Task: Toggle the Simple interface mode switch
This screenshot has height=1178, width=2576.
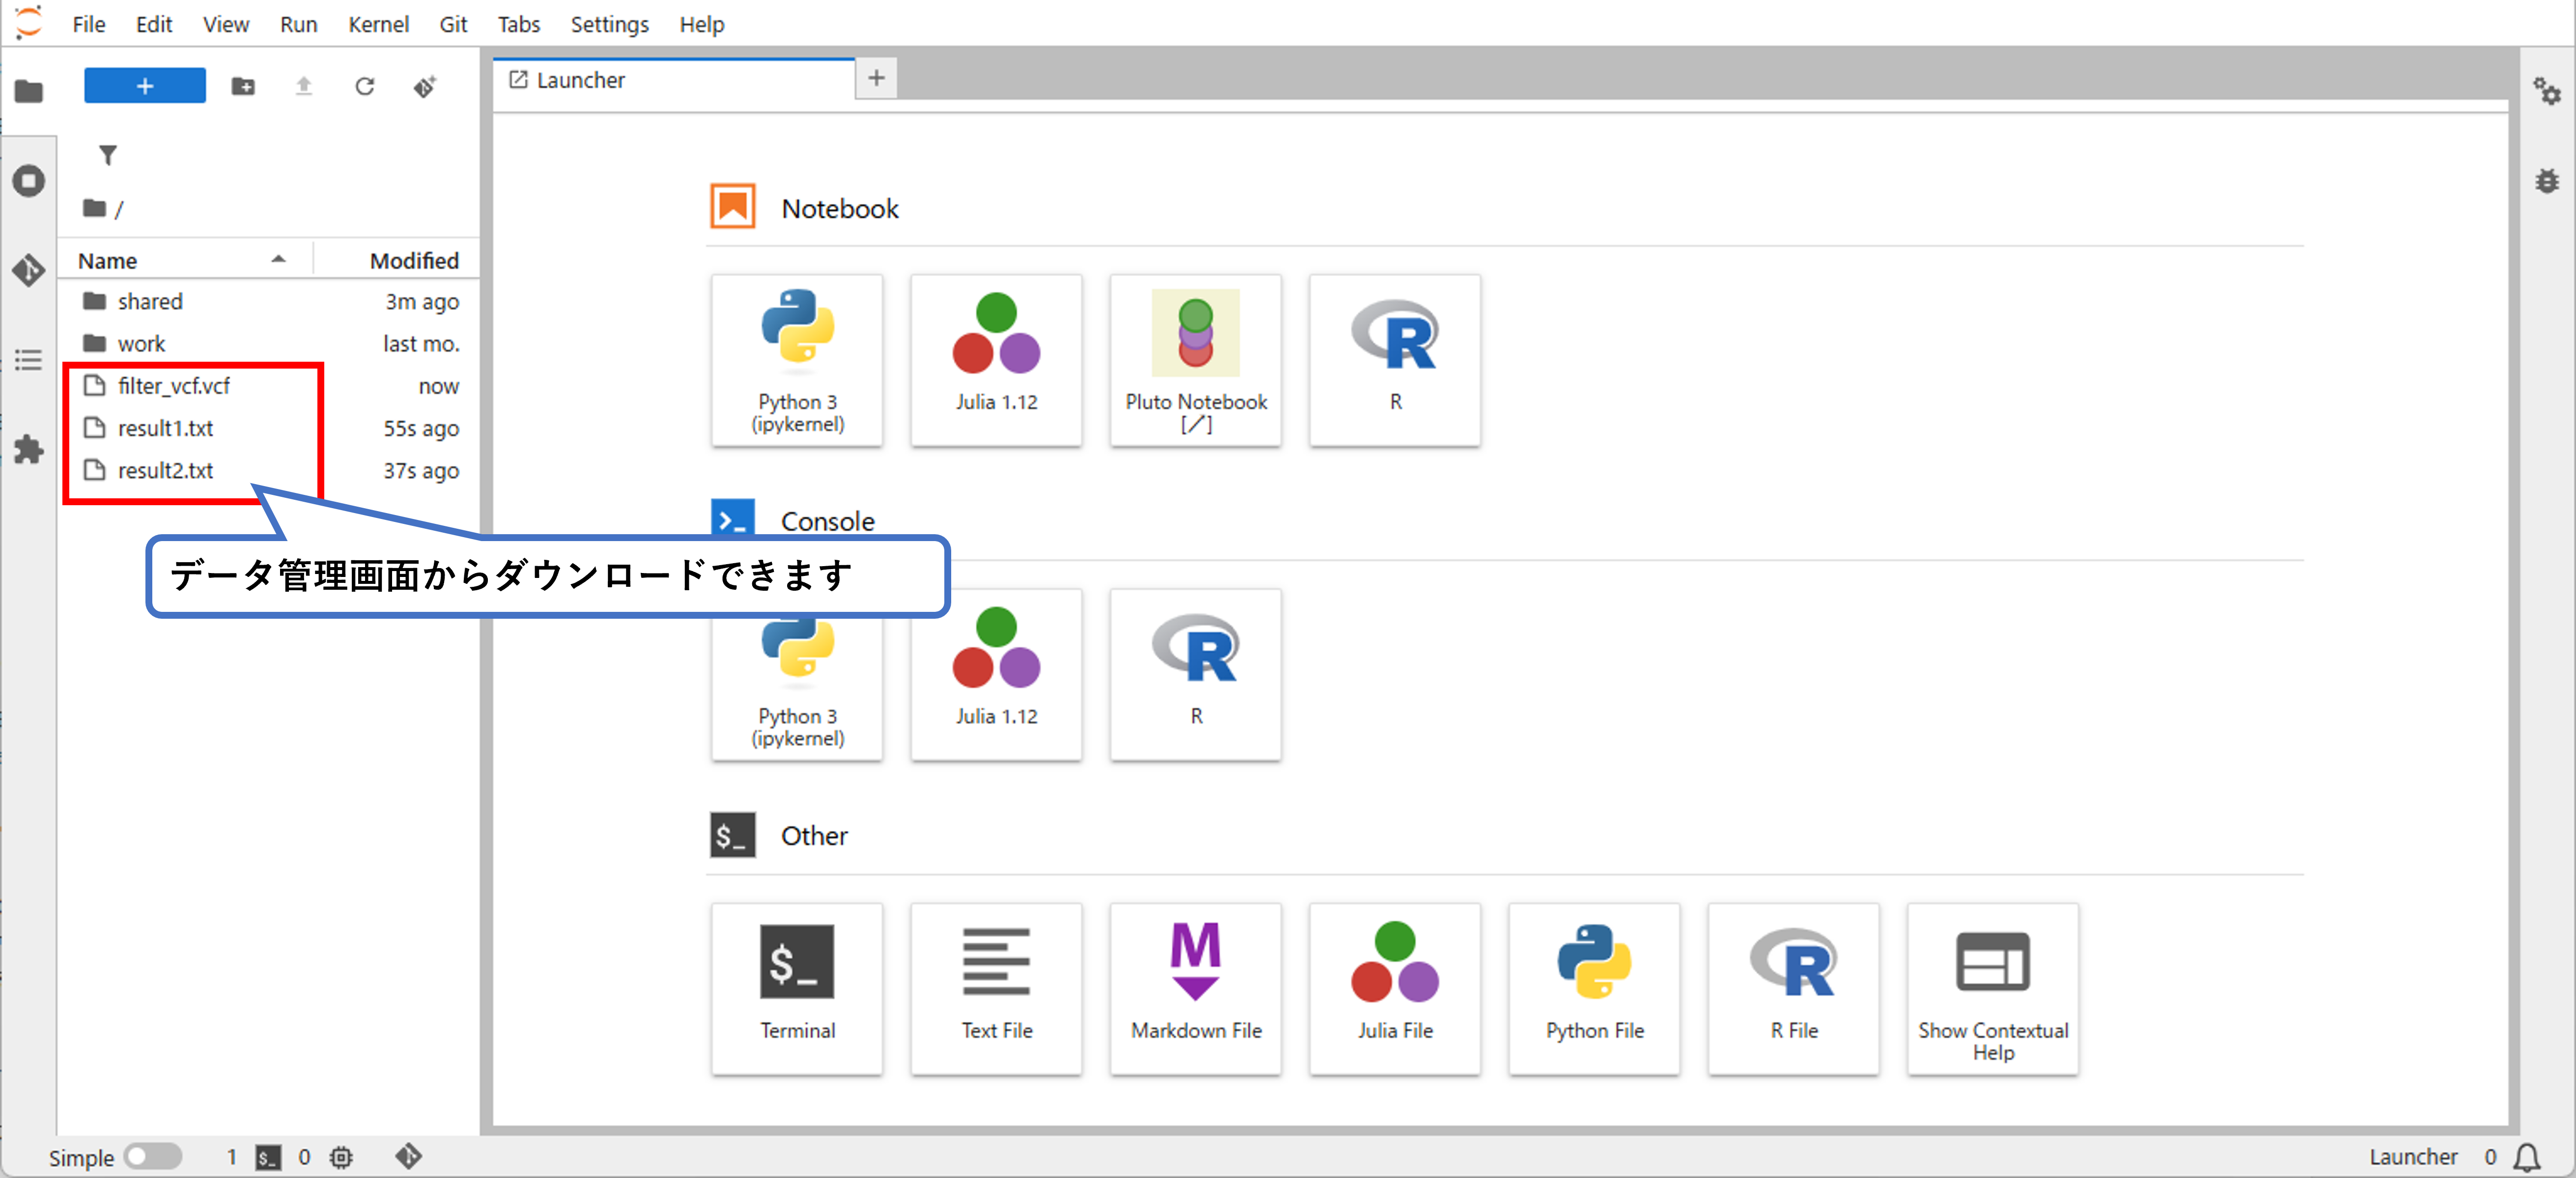Action: point(152,1156)
